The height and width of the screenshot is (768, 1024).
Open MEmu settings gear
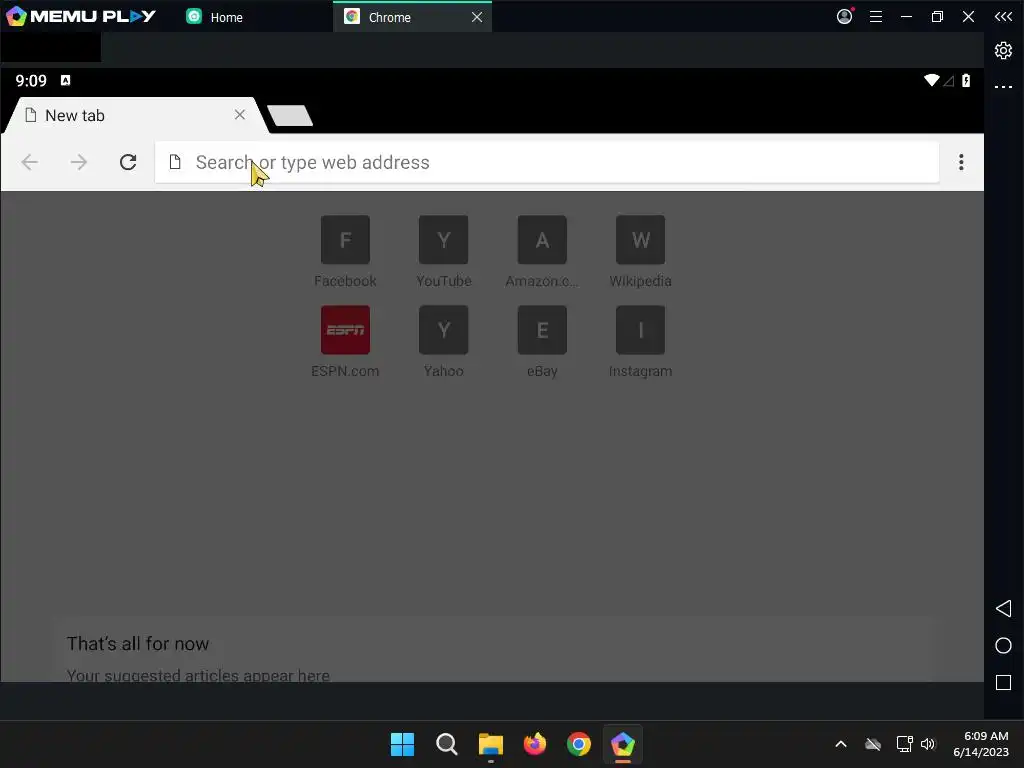click(x=1003, y=50)
